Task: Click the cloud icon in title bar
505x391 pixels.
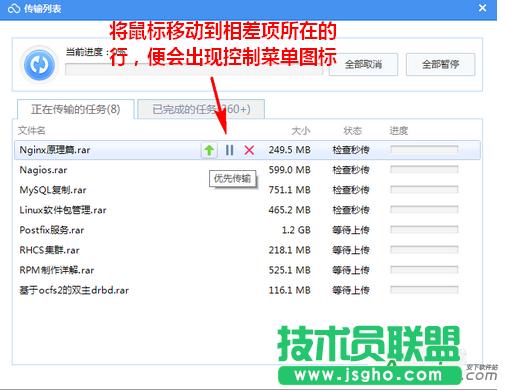Action: tap(14, 8)
